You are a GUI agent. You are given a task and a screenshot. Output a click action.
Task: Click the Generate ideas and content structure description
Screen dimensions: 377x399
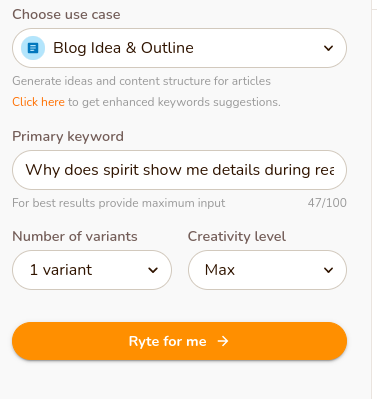(141, 81)
